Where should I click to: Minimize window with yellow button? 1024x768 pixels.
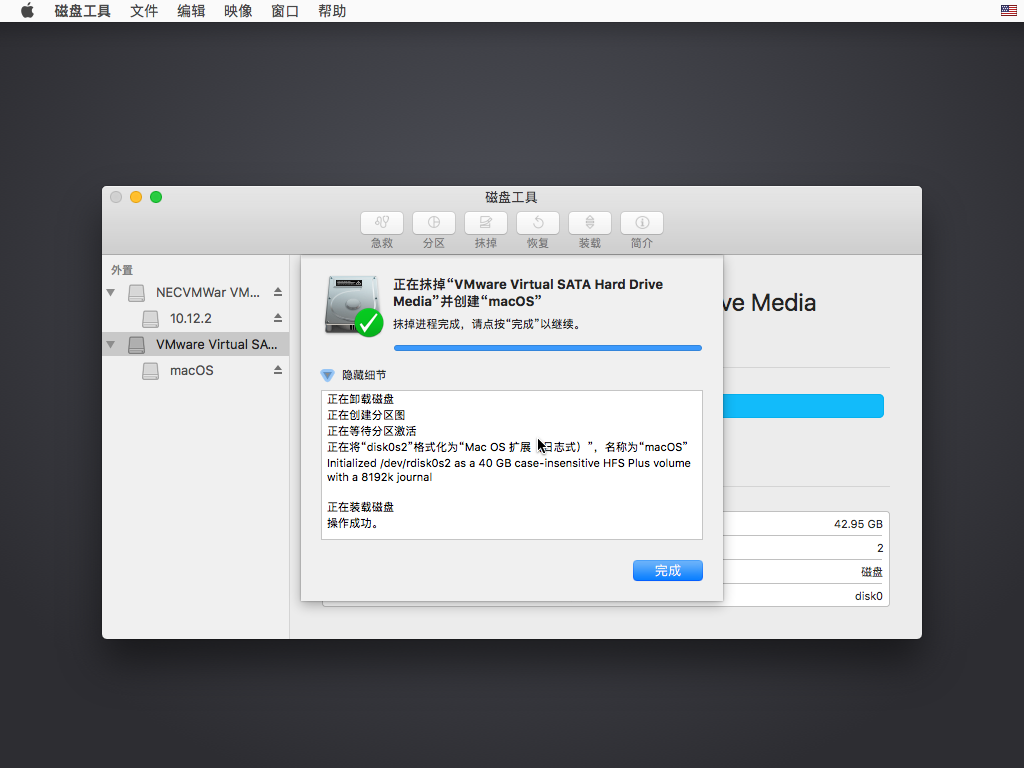[136, 197]
